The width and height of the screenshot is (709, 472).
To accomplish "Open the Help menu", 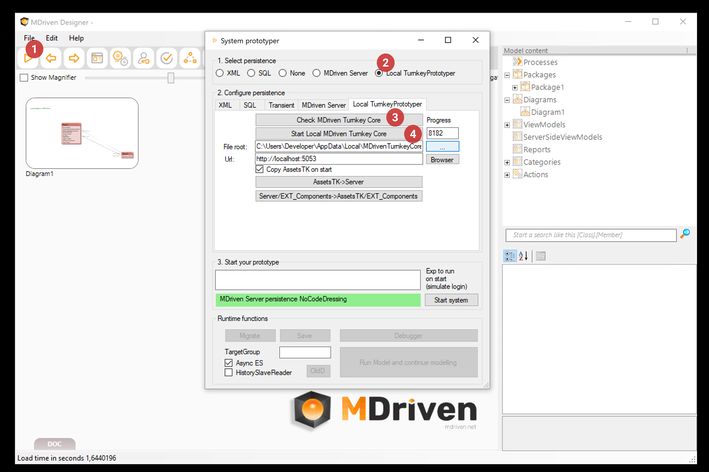I will pos(76,38).
